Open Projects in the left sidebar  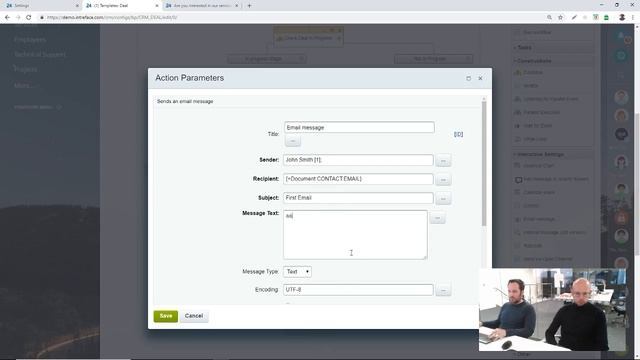(25, 69)
